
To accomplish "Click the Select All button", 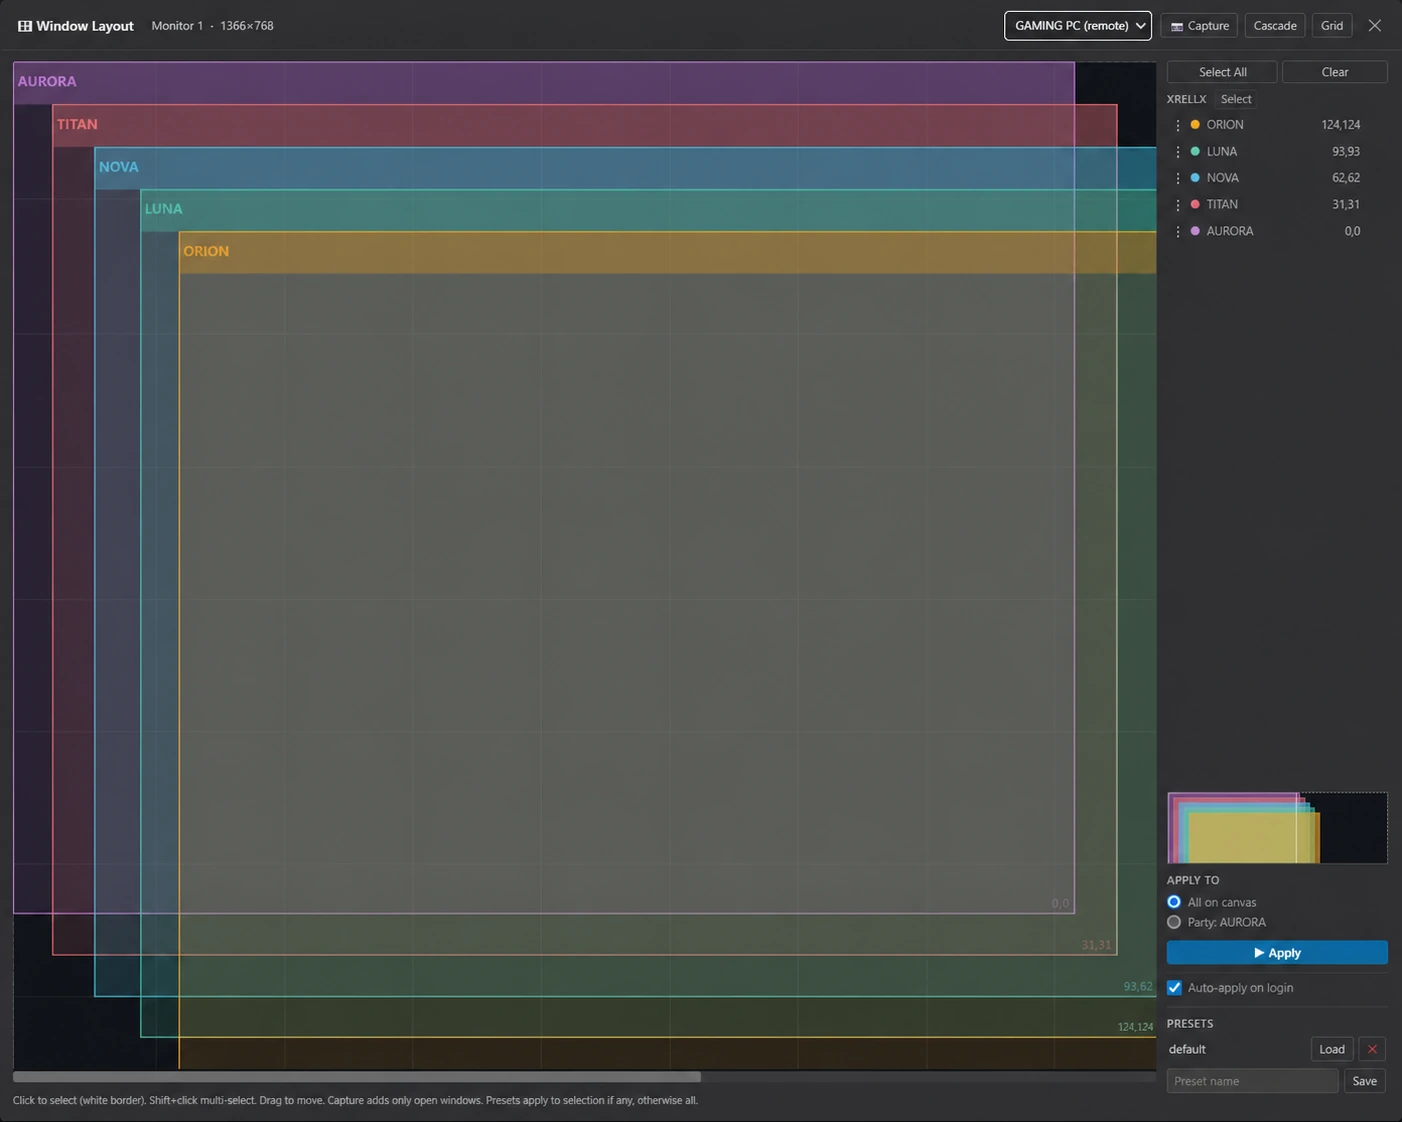I will coord(1222,72).
